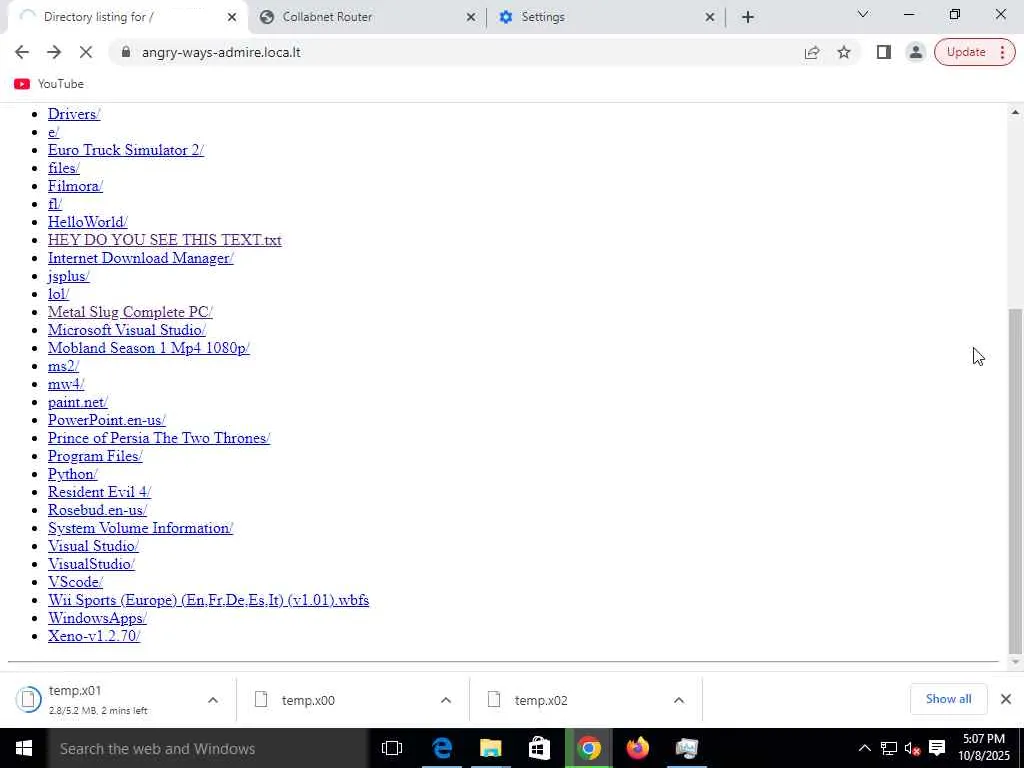Open Task View on taskbar
This screenshot has width=1024, height=768.
392,748
